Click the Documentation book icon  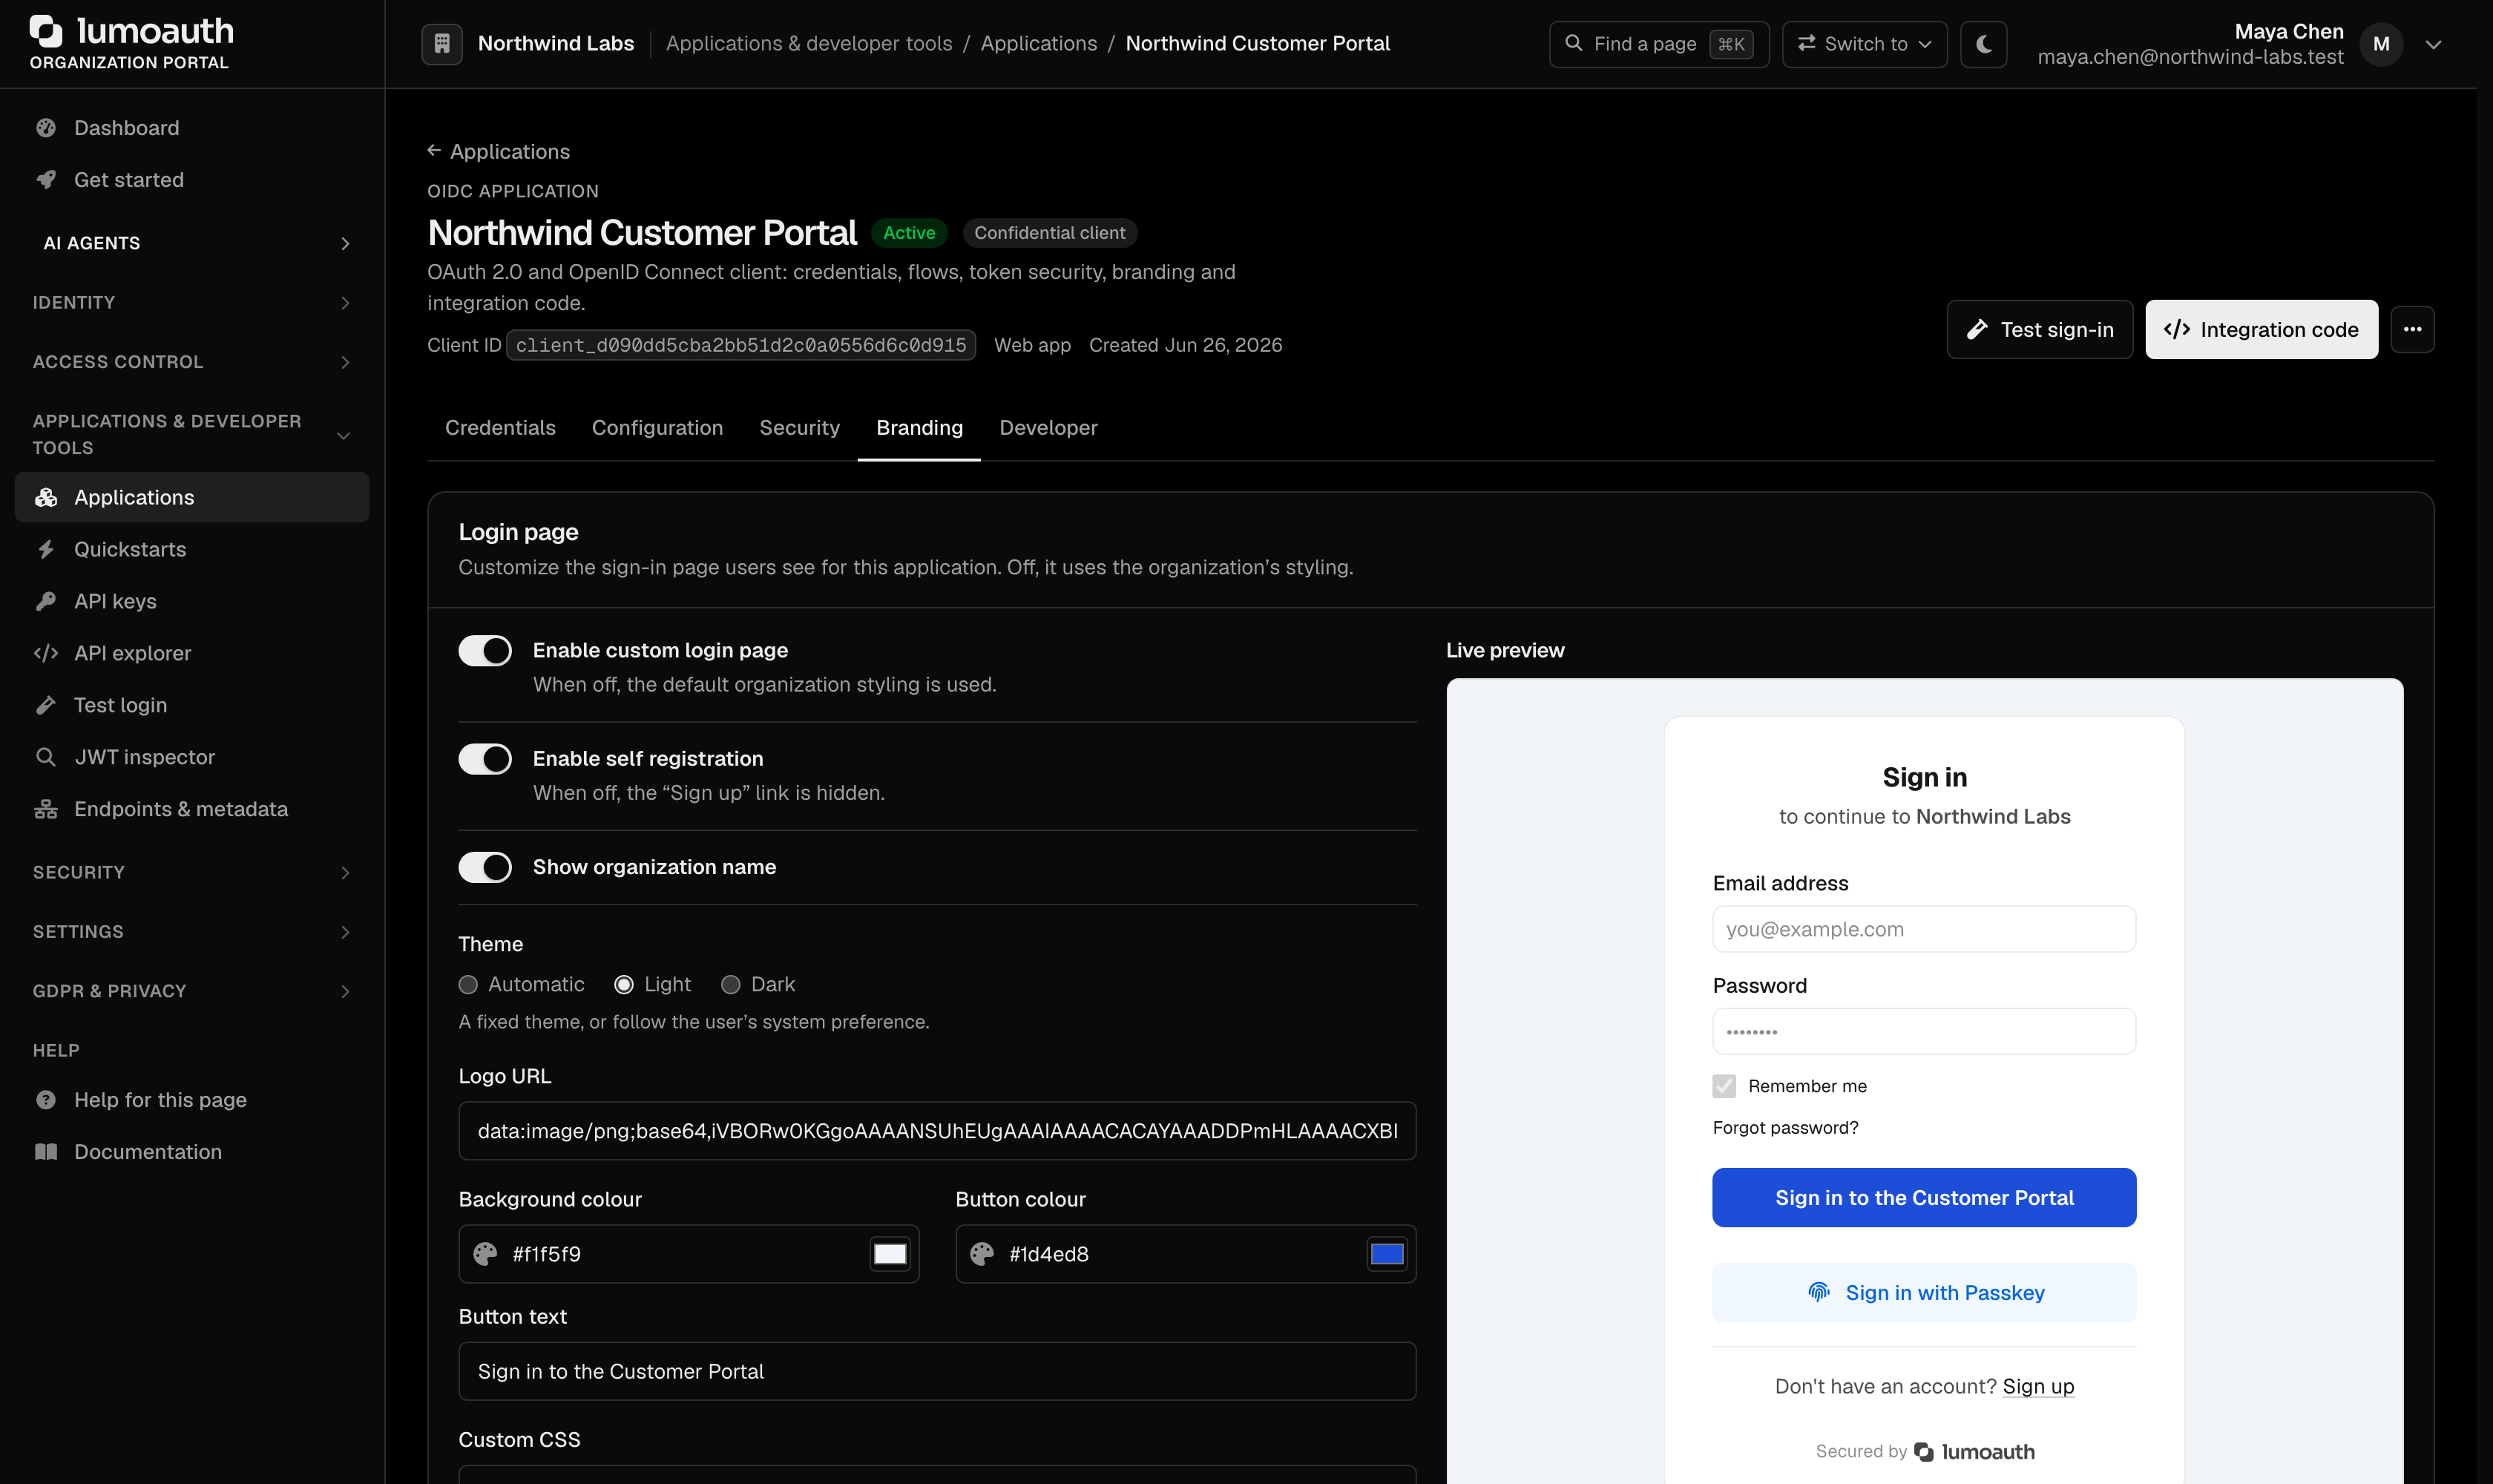[x=46, y=1152]
